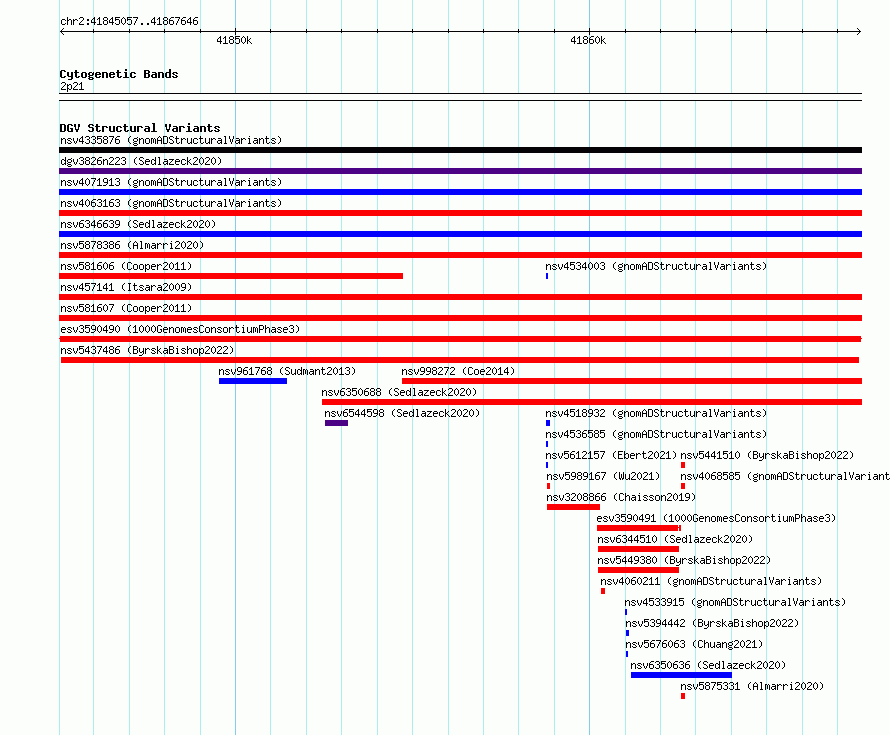The width and height of the screenshot is (890, 735).
Task: Open nsv6544598 Sedlazeck2020 entry
Action: pos(402,413)
